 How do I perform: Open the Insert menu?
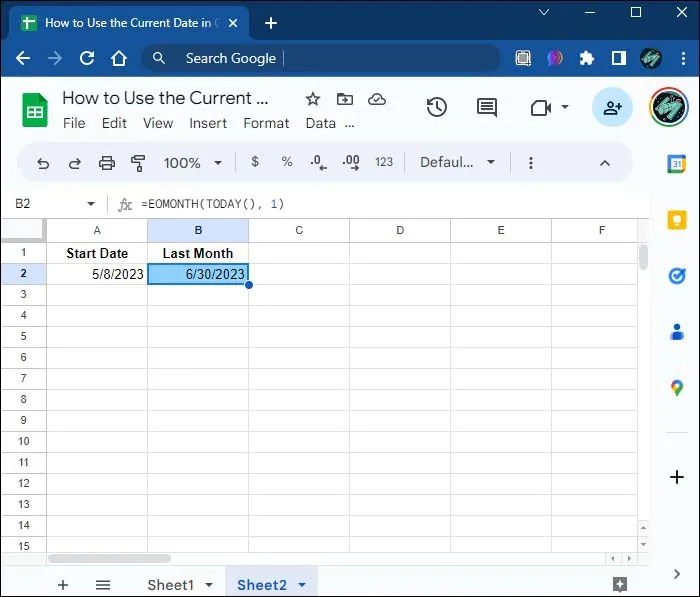coord(208,123)
